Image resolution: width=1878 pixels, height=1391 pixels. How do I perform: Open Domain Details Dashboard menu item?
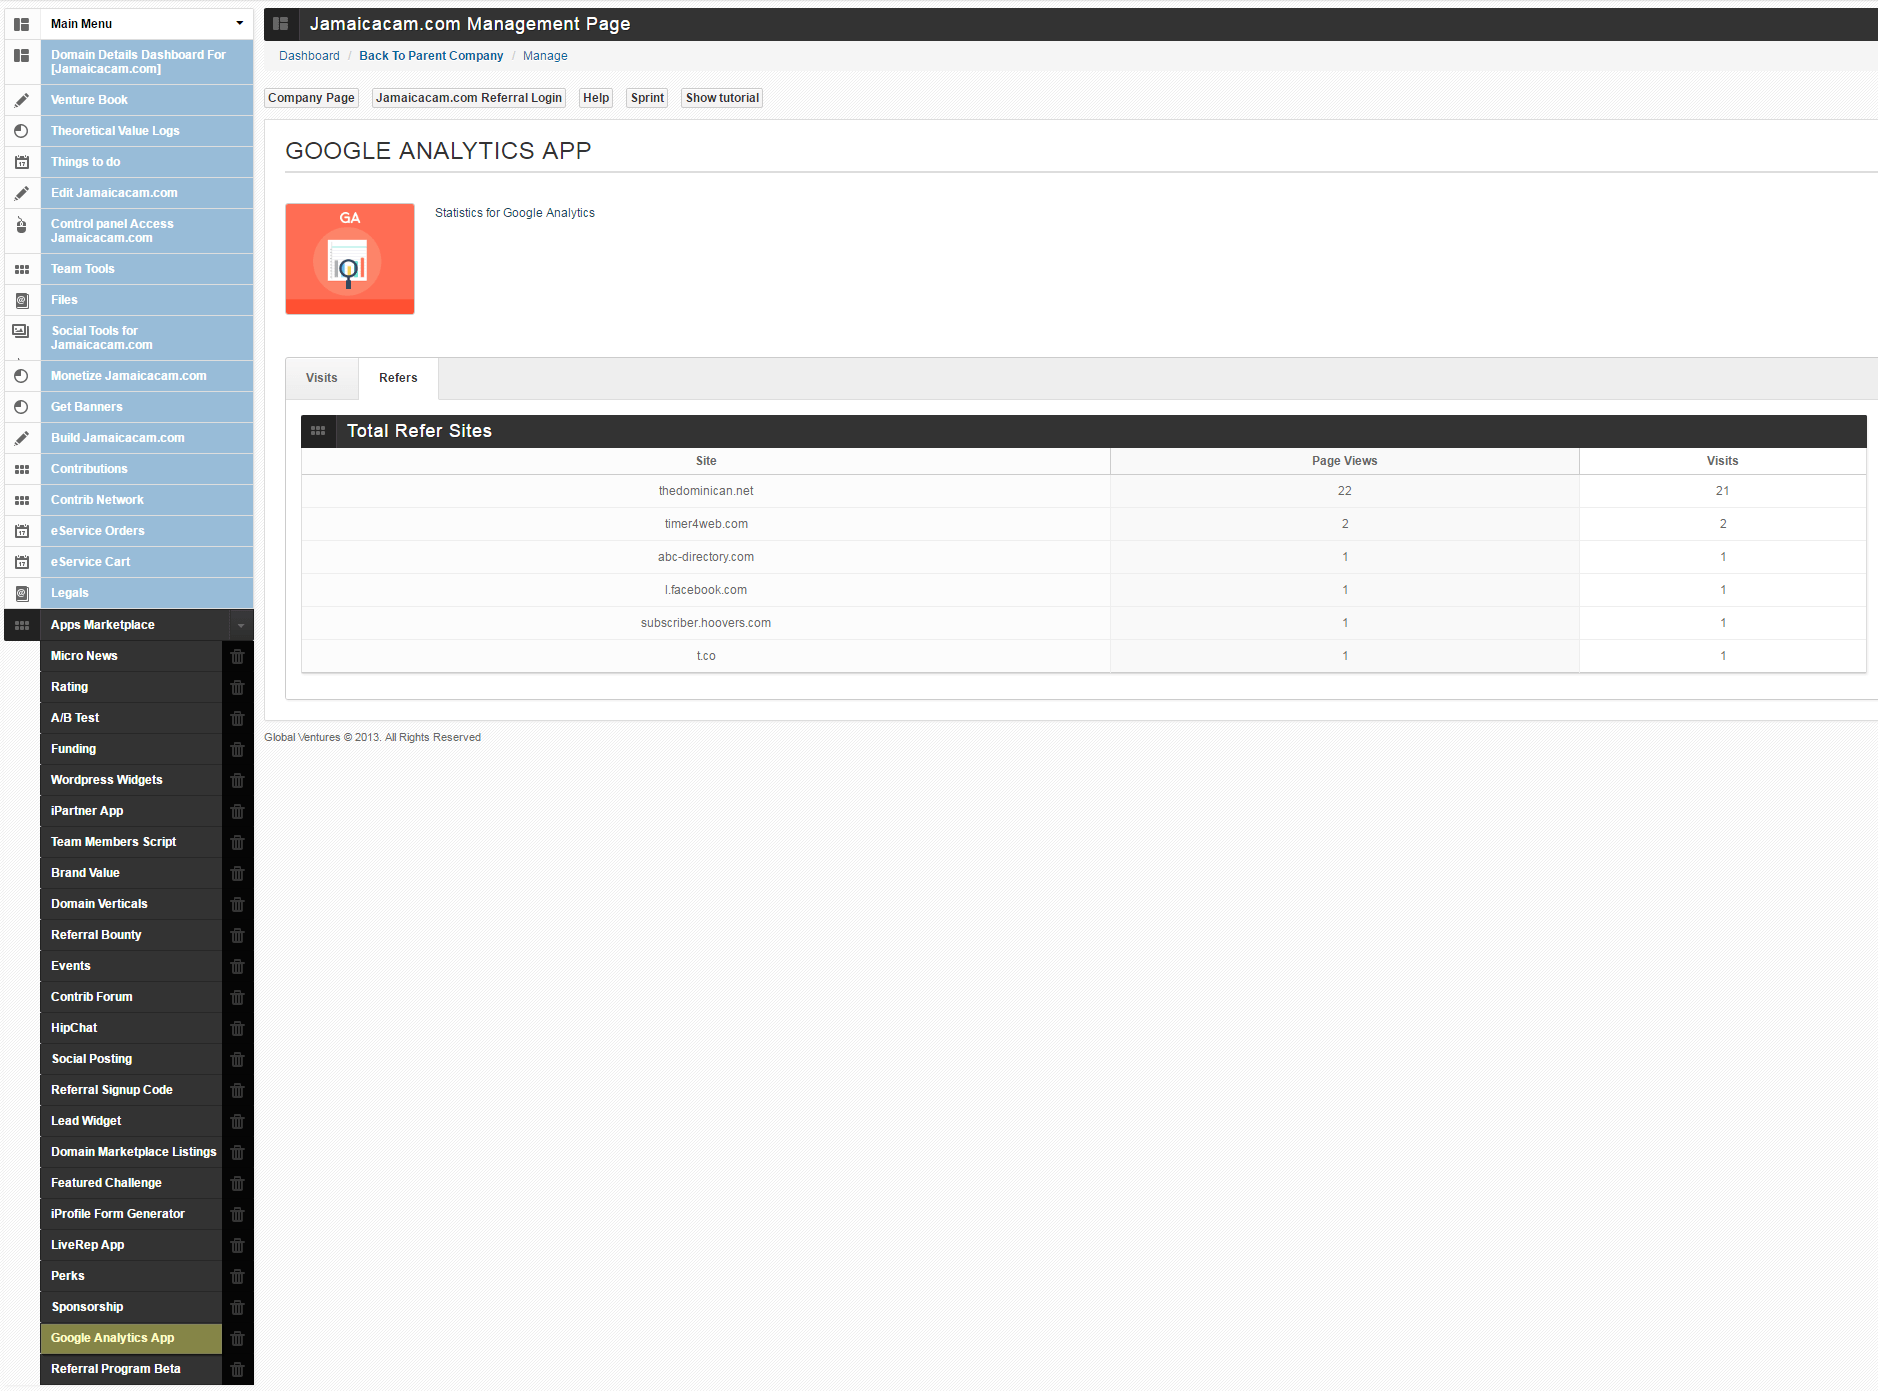[146, 62]
